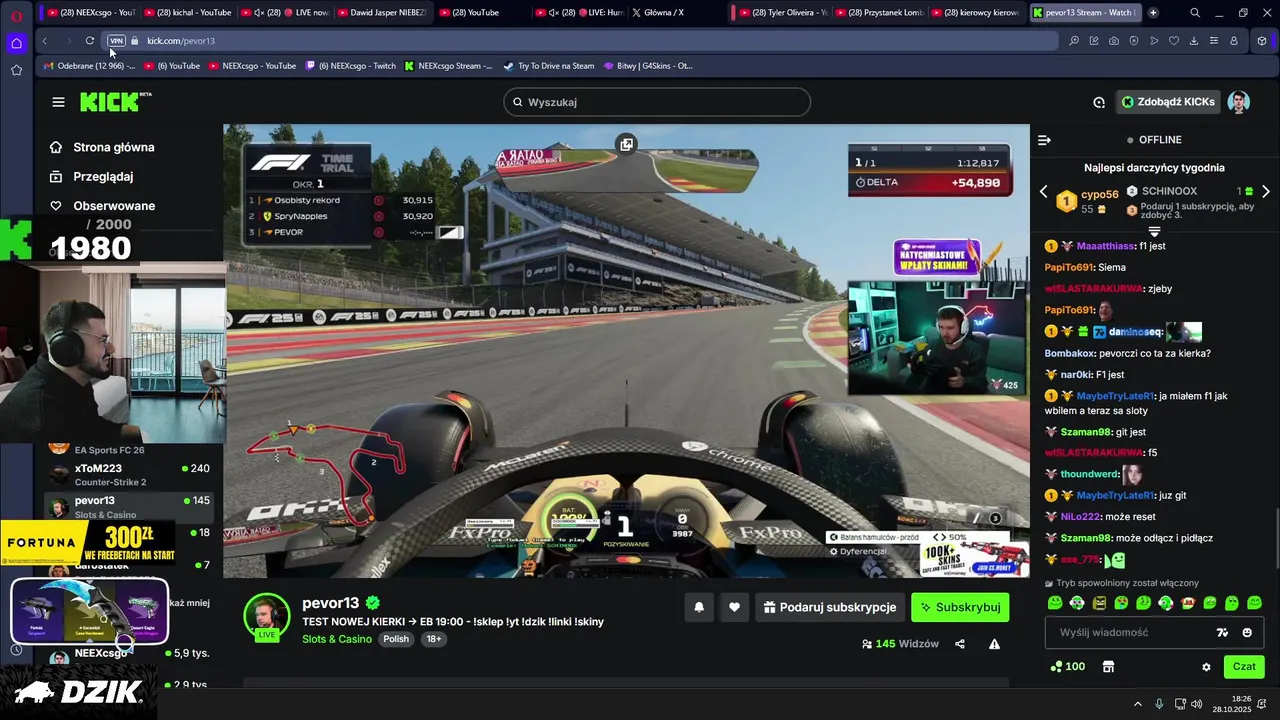Image resolution: width=1280 pixels, height=720 pixels.
Task: Click PapiTo691 username saying Siema
Action: [x=1069, y=267]
